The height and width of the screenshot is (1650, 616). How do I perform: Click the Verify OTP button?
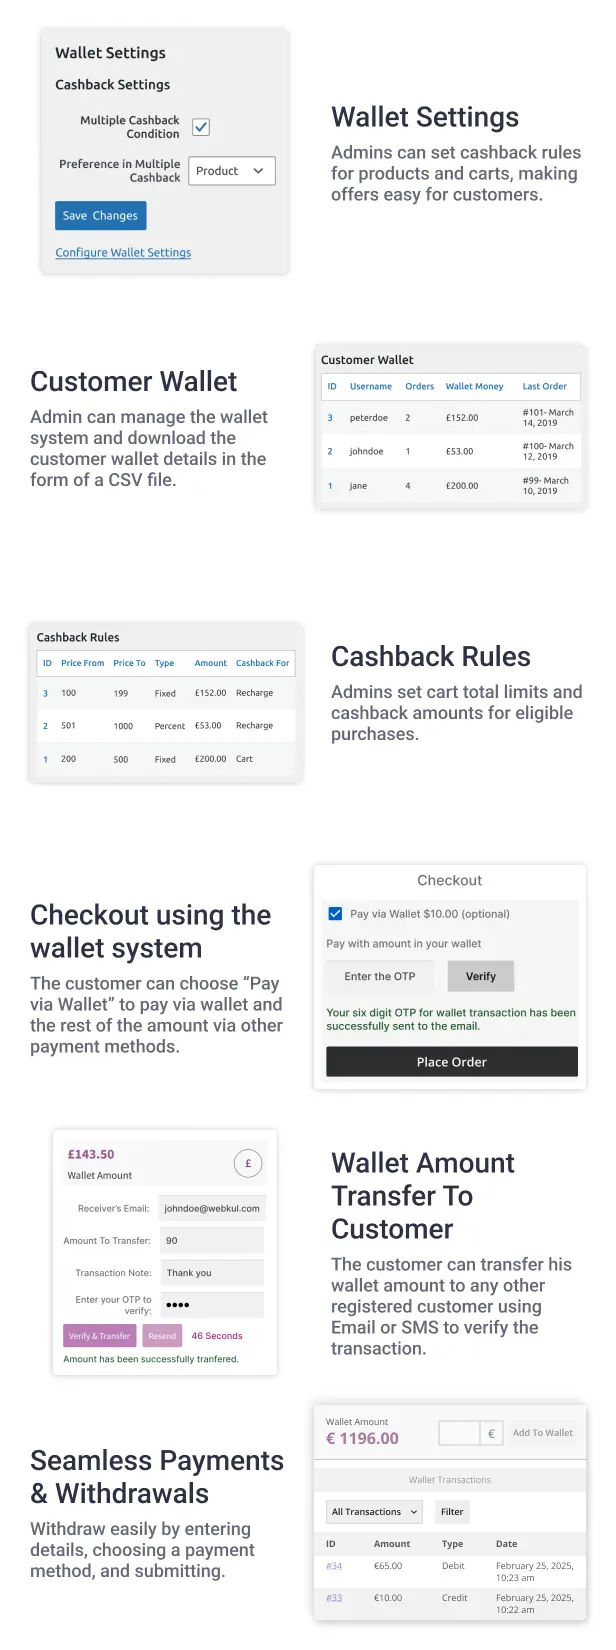[x=481, y=976]
